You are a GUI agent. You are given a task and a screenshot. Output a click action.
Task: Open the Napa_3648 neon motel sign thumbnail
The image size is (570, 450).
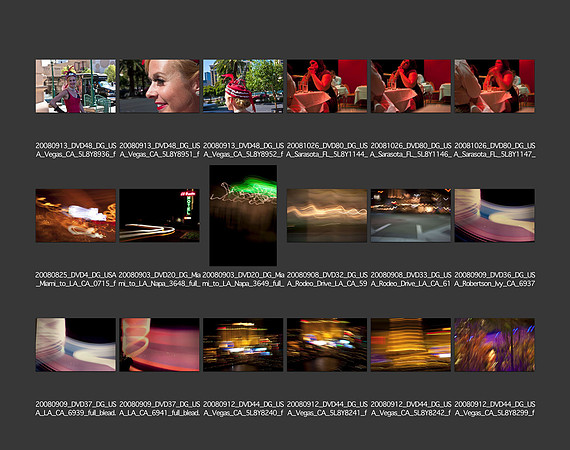tap(159, 216)
